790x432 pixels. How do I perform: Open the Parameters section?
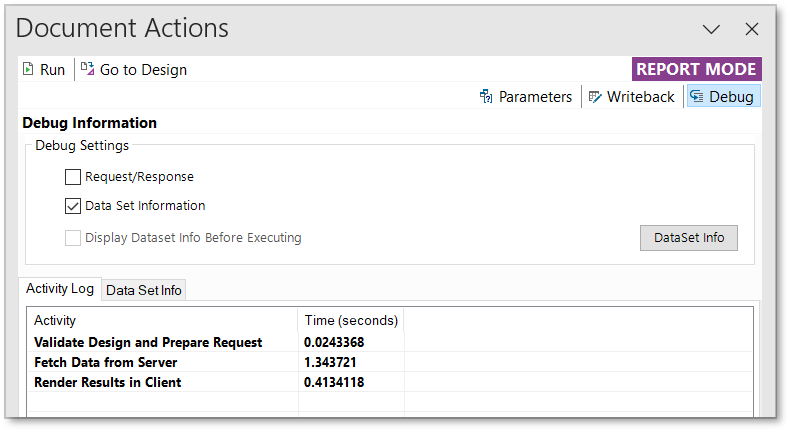click(526, 97)
